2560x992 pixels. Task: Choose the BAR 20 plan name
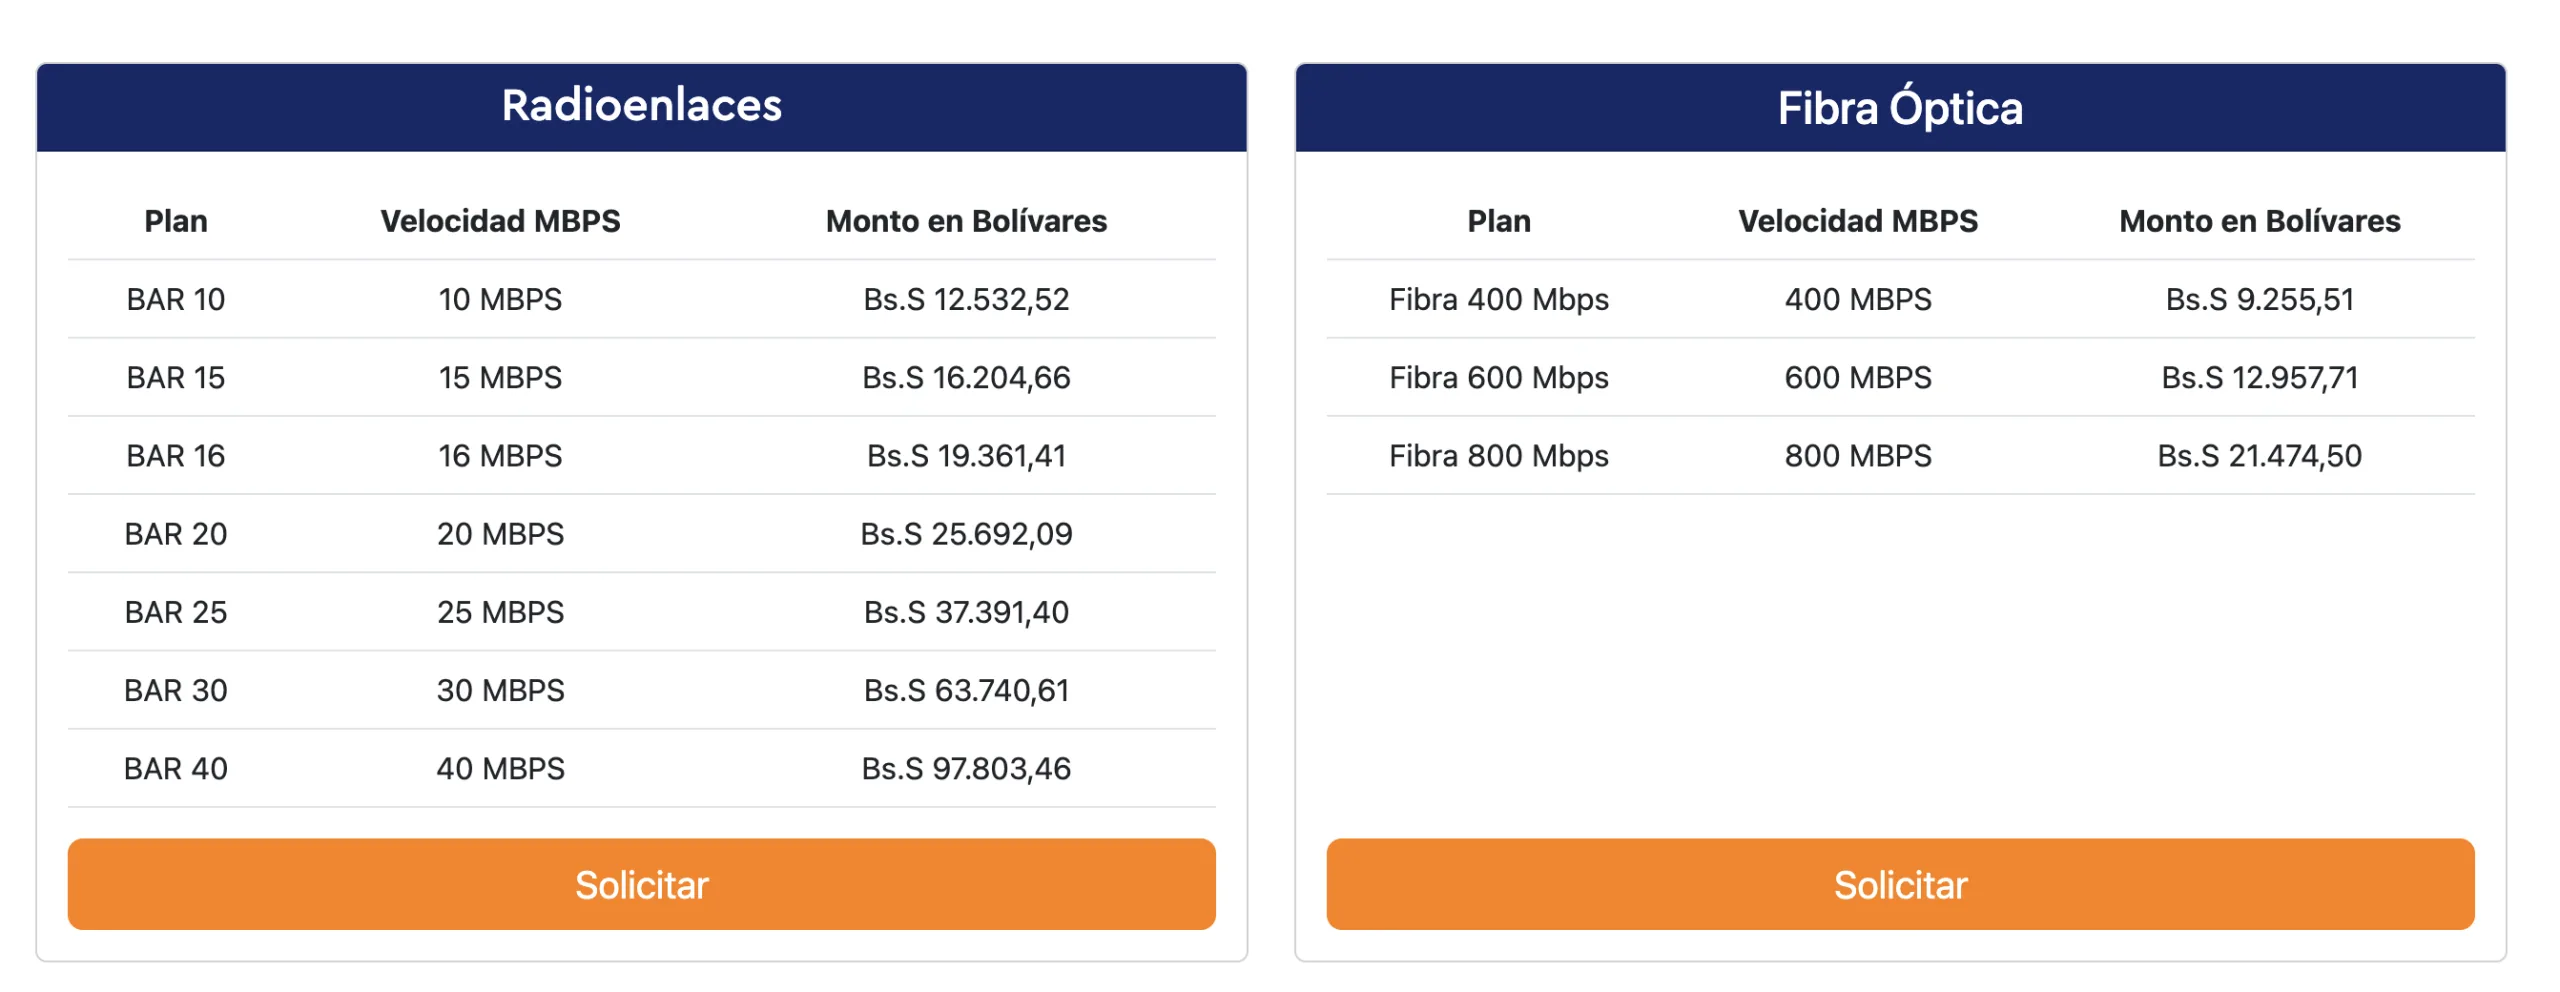(176, 533)
